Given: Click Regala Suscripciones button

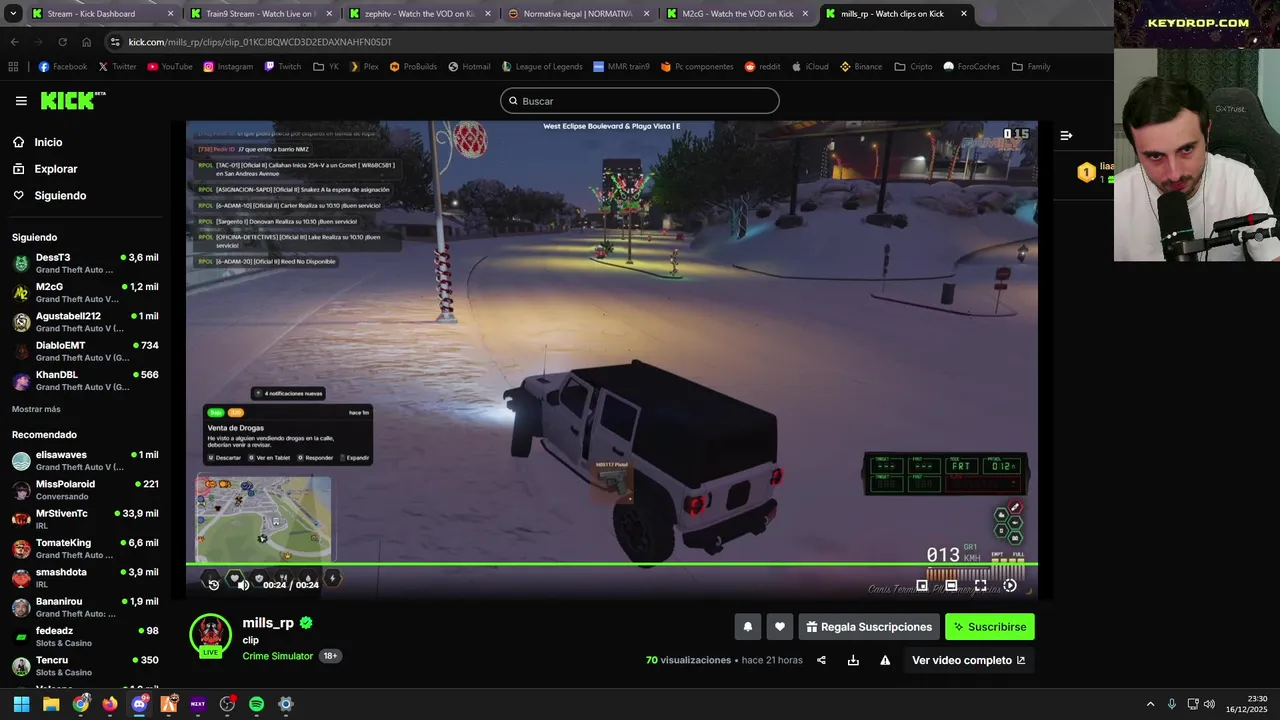Looking at the screenshot, I should pyautogui.click(x=869, y=627).
